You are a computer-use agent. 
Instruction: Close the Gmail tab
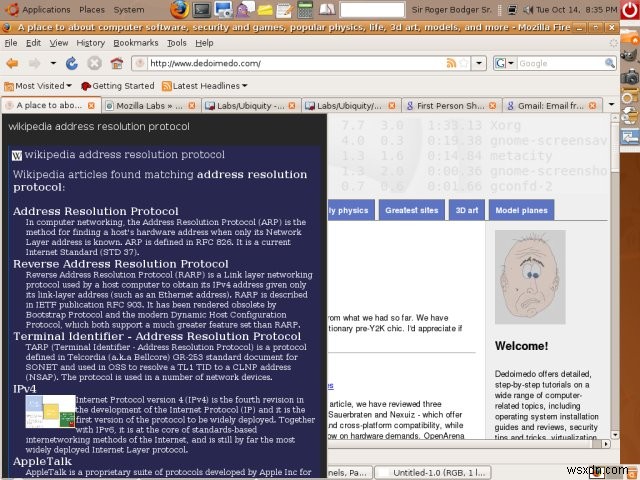[x=593, y=106]
